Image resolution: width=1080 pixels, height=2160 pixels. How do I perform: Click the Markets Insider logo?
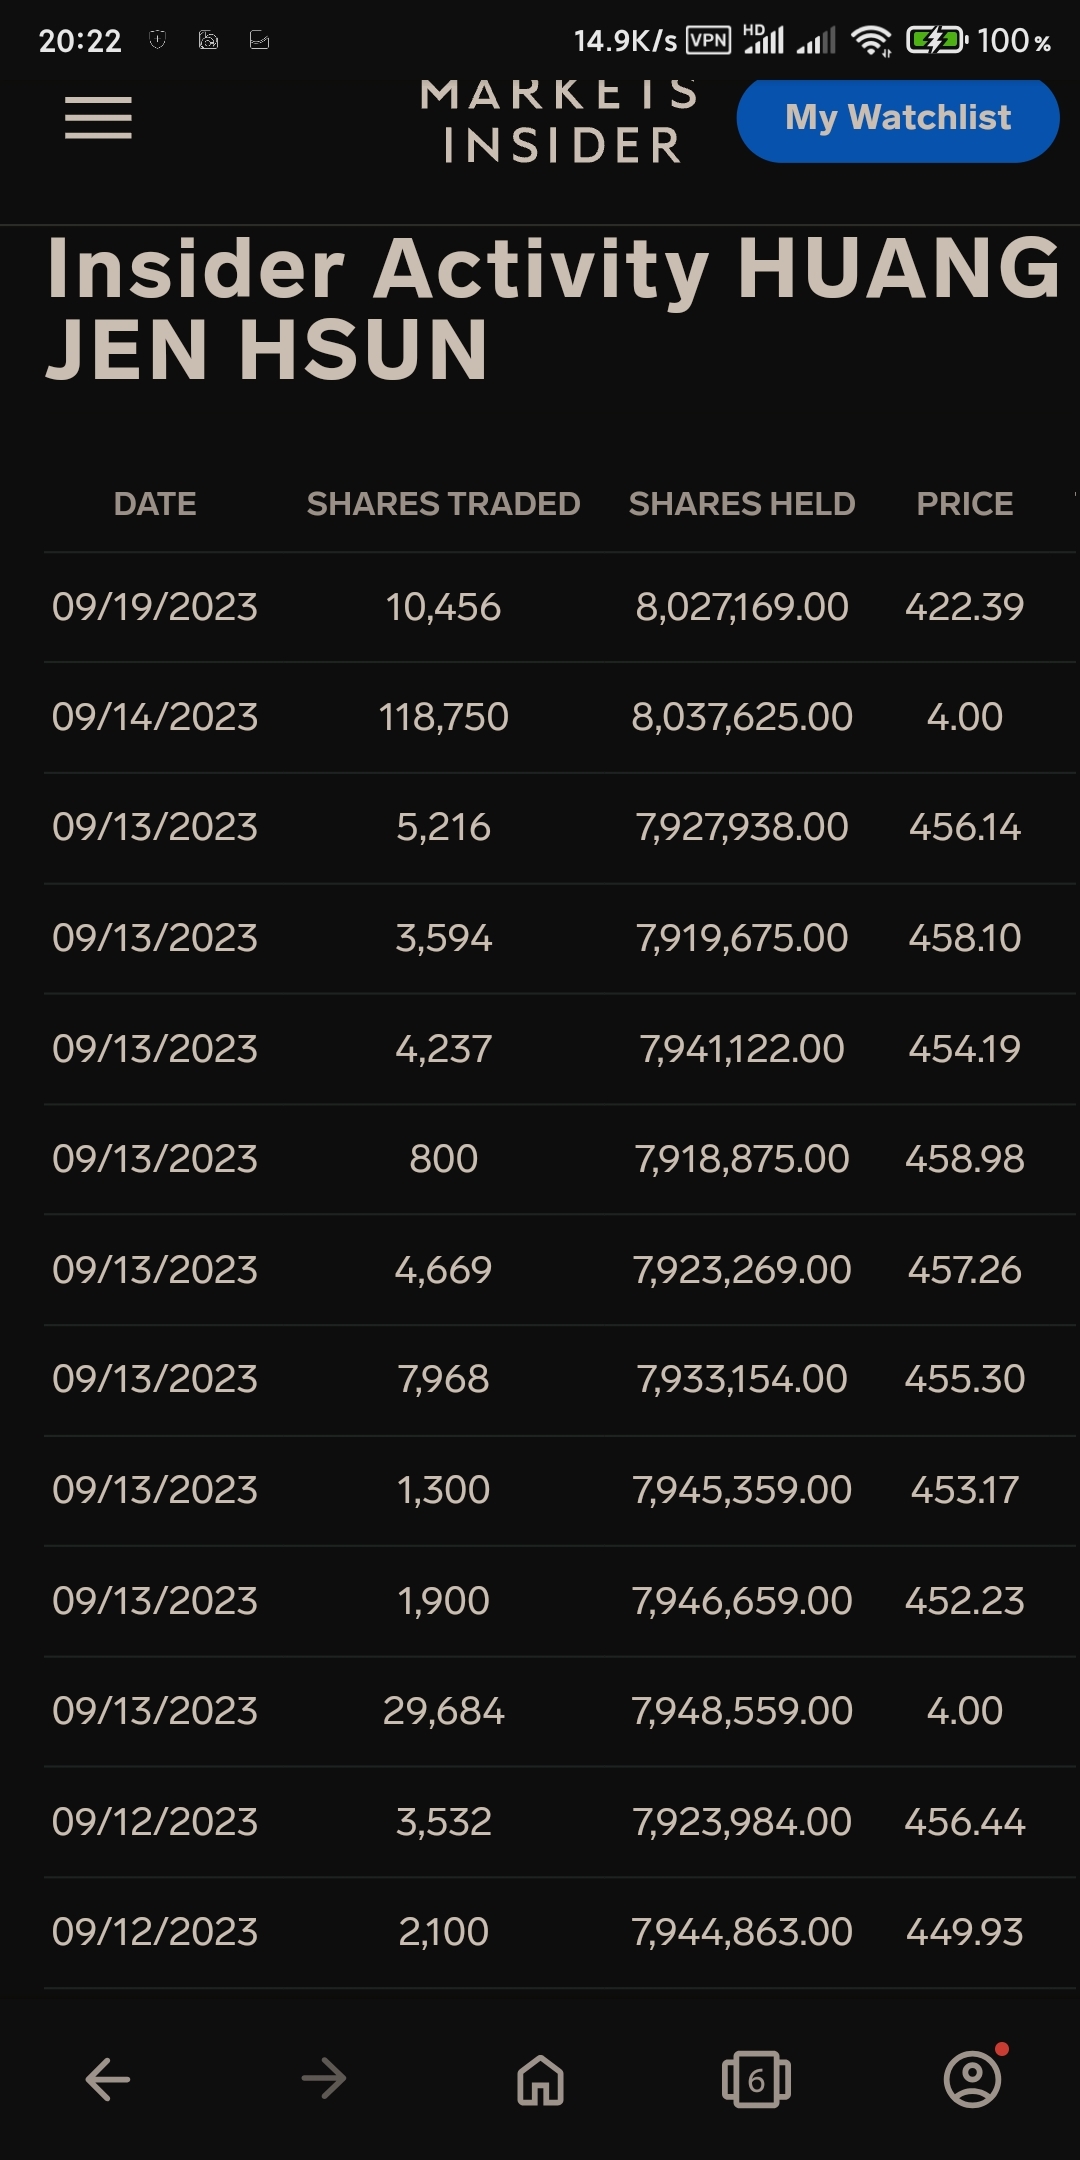point(560,122)
